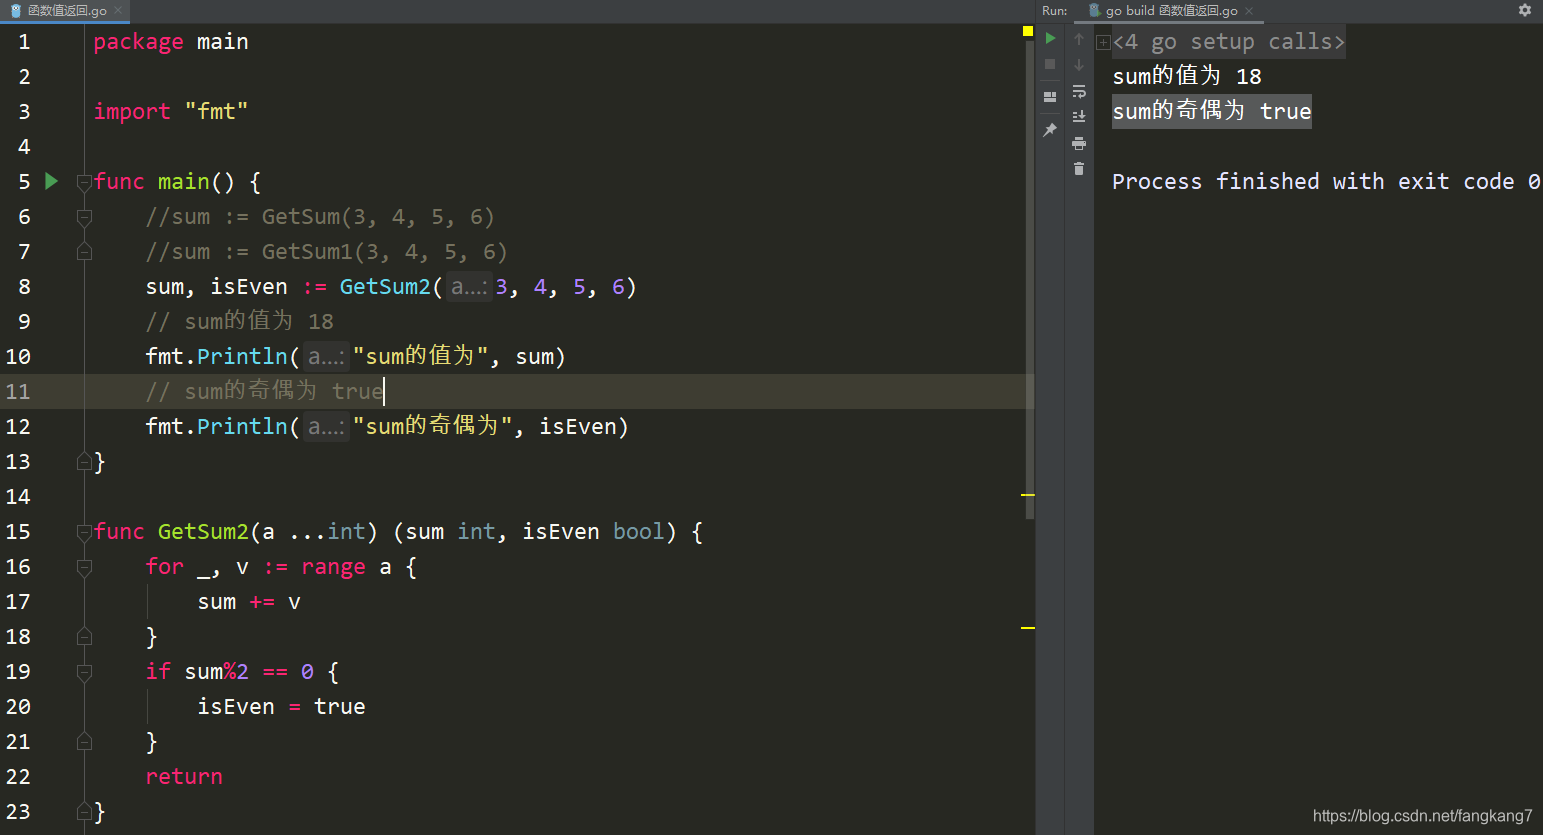This screenshot has height=835, width=1543.
Task: Collapse func GetSum2 at line 15
Action: (84, 532)
